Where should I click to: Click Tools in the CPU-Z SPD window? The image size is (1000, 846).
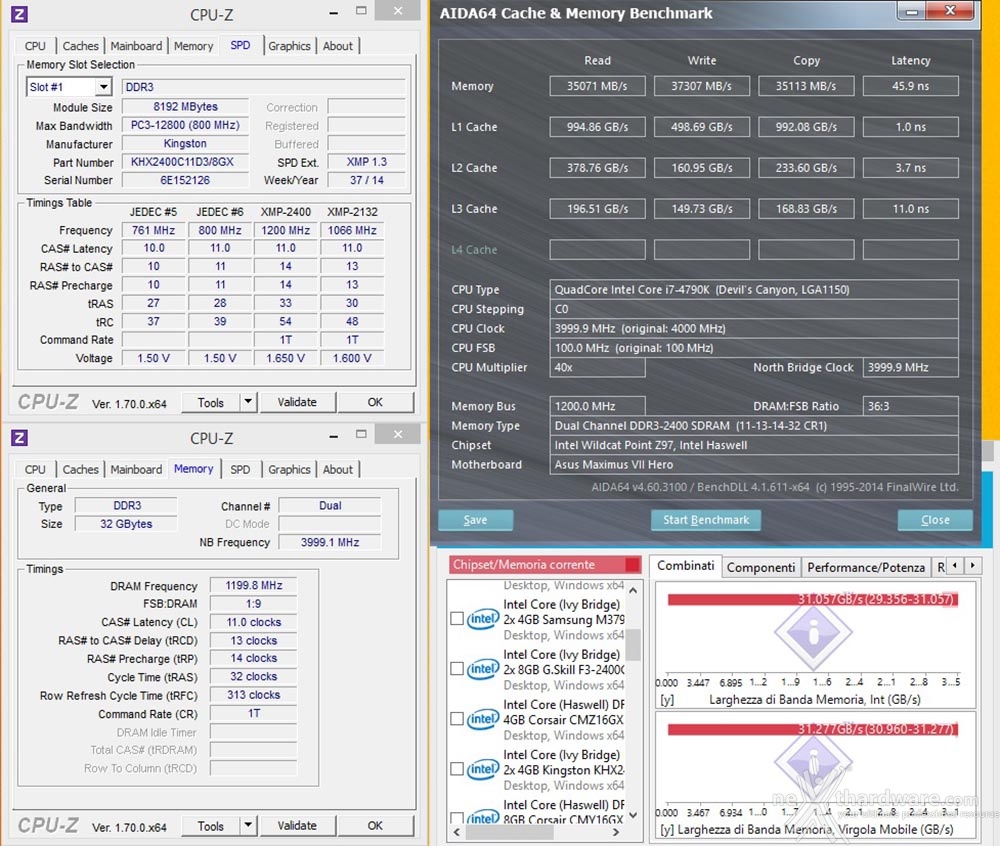tap(211, 402)
